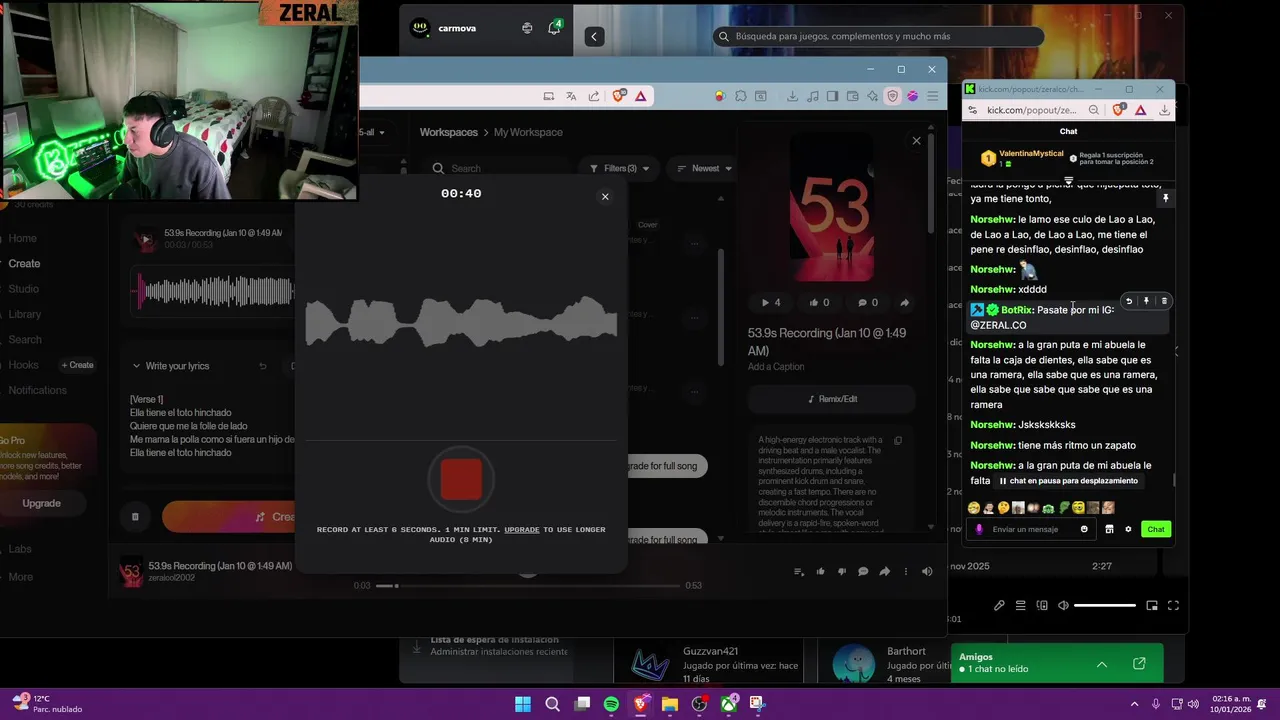Click the orange Create song button
This screenshot has height=720, width=1280.
(230, 517)
